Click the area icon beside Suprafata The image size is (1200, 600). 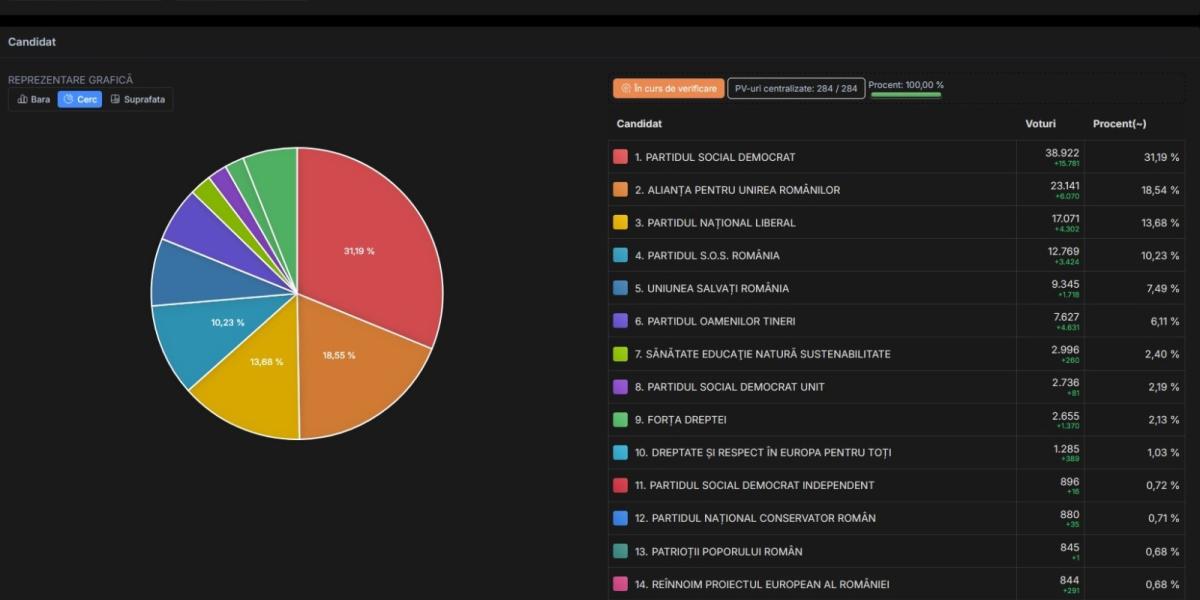pos(115,99)
